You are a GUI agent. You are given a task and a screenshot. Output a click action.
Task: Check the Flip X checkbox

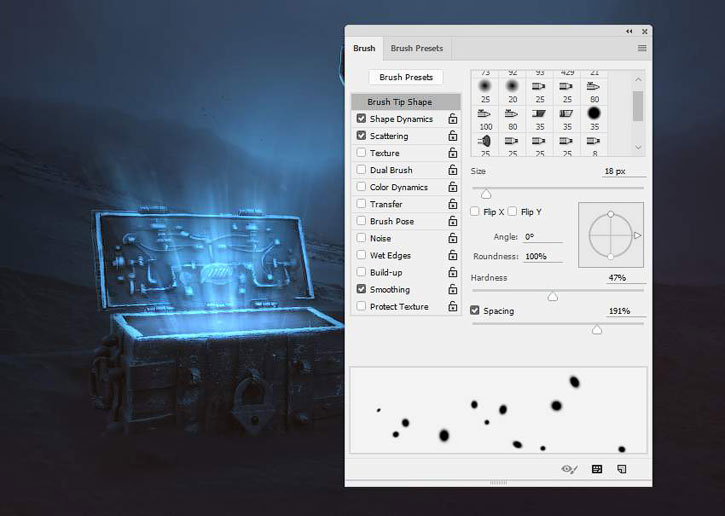(x=474, y=211)
